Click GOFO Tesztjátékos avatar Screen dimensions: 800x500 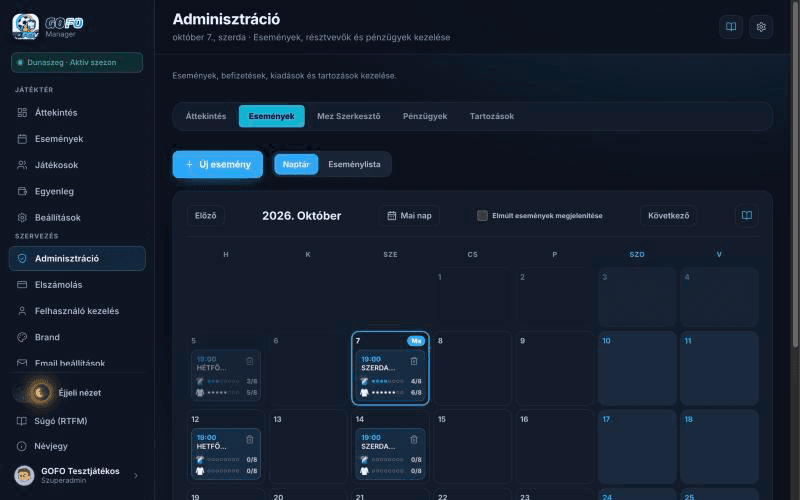(24, 475)
